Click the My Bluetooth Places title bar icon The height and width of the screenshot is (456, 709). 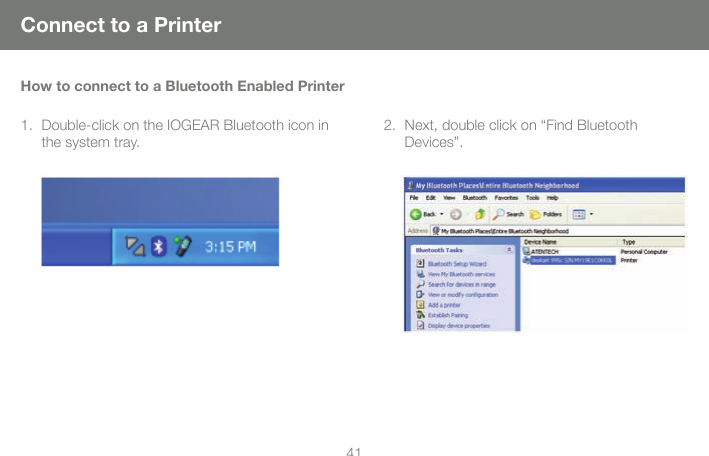pyautogui.click(x=410, y=185)
